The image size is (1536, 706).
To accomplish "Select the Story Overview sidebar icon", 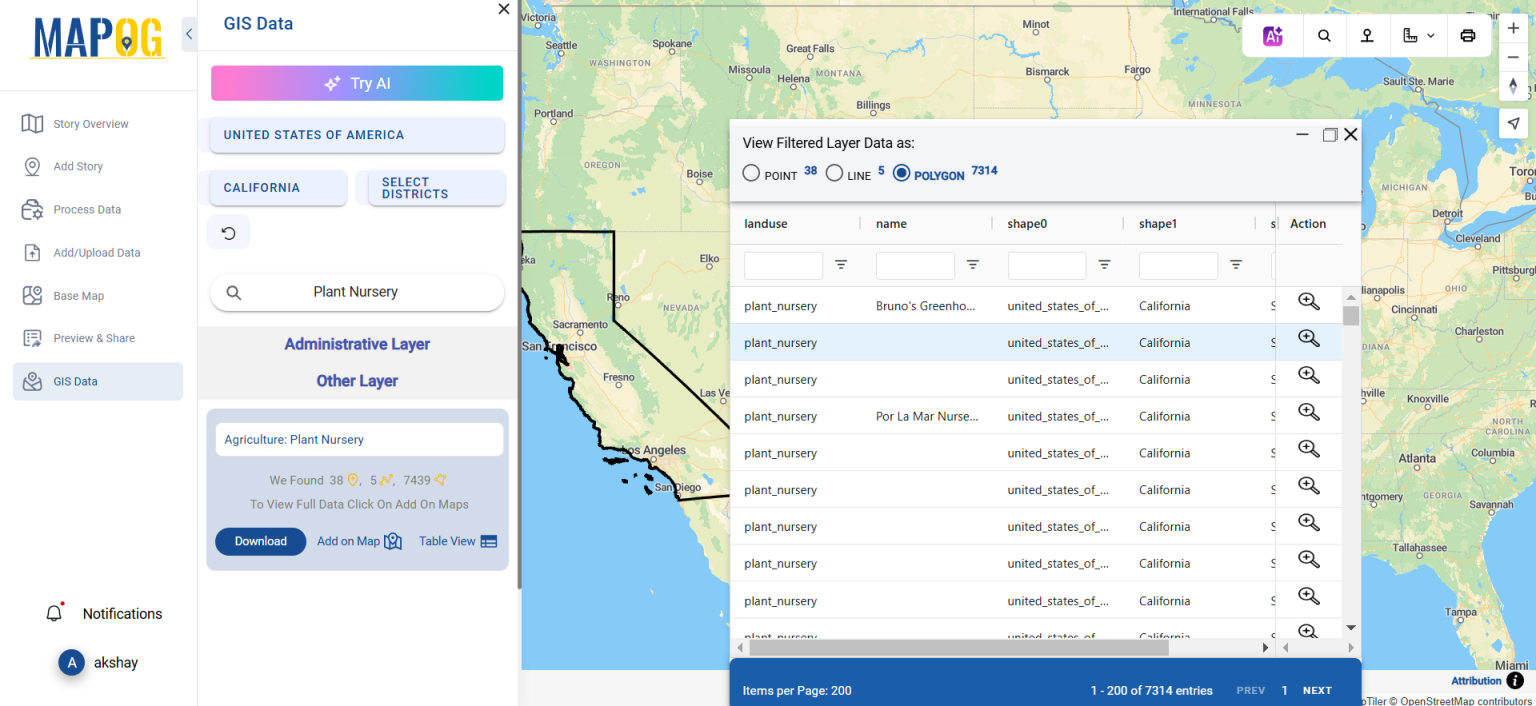I will (x=35, y=123).
